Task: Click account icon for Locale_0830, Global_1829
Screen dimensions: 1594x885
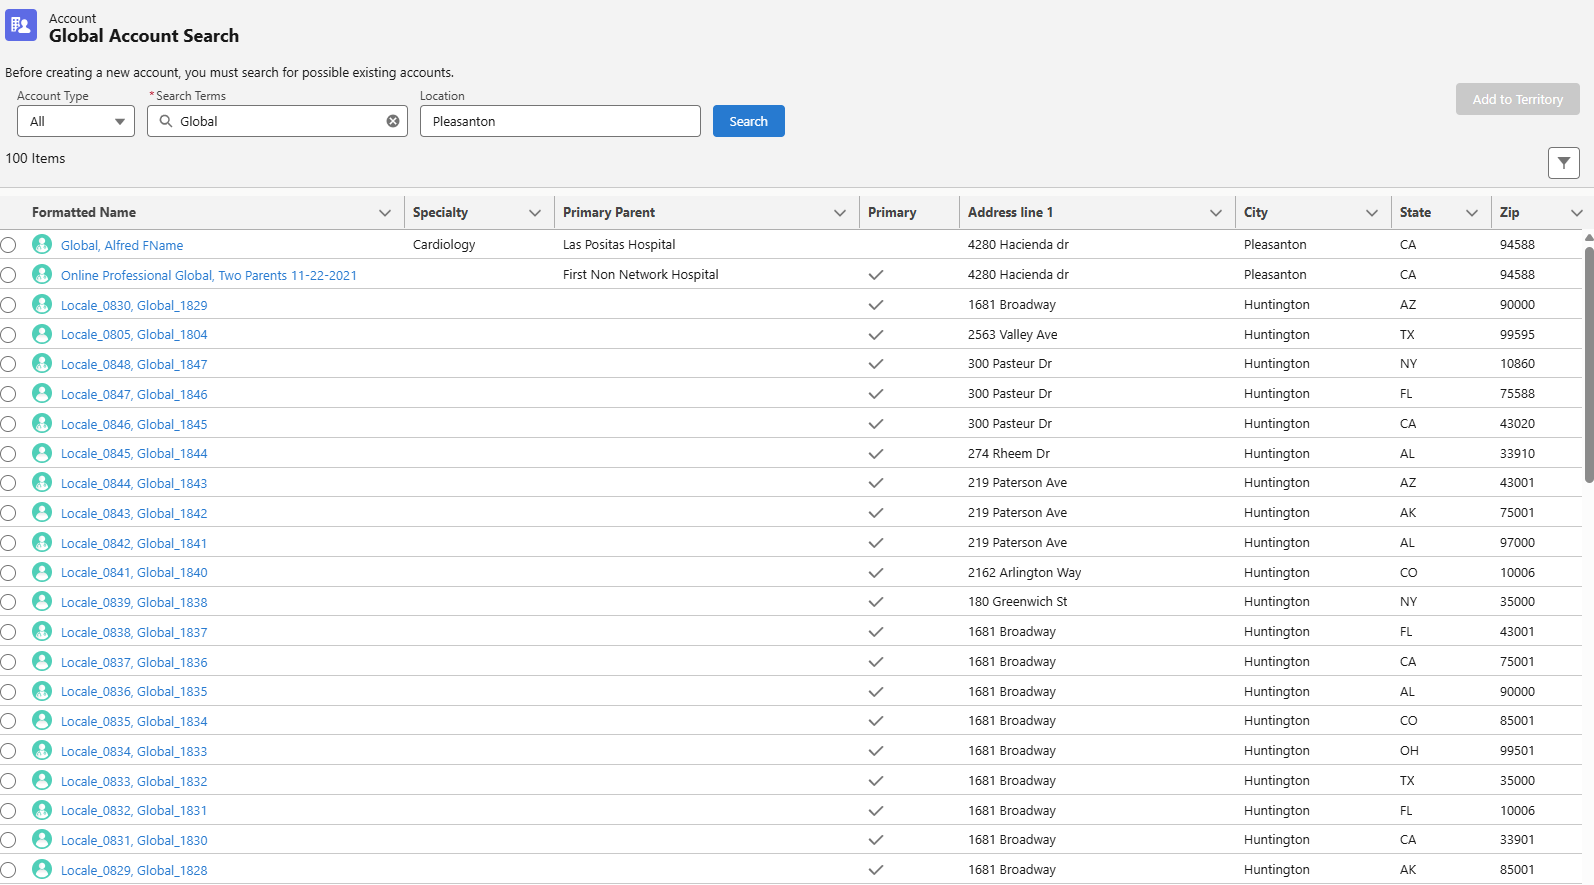Action: point(42,304)
